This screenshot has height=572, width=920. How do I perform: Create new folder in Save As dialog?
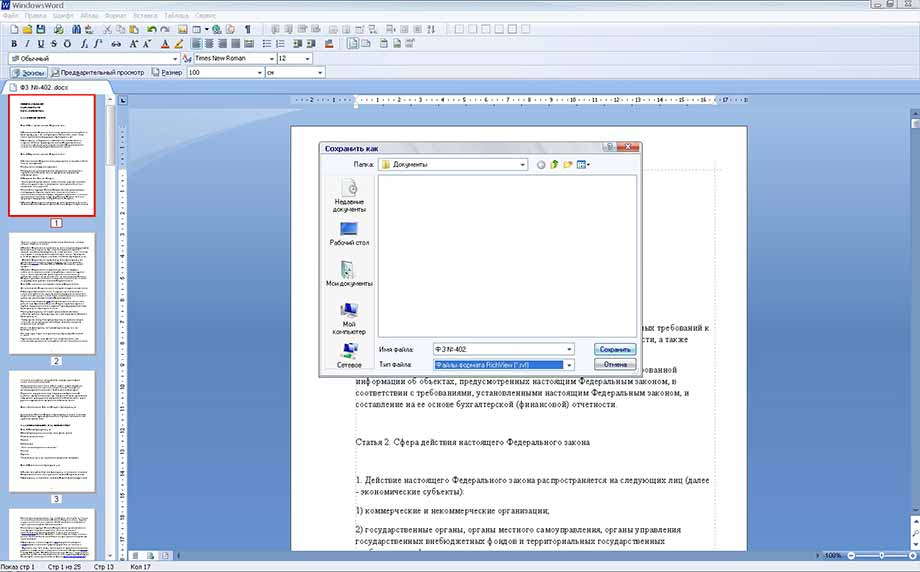567,165
